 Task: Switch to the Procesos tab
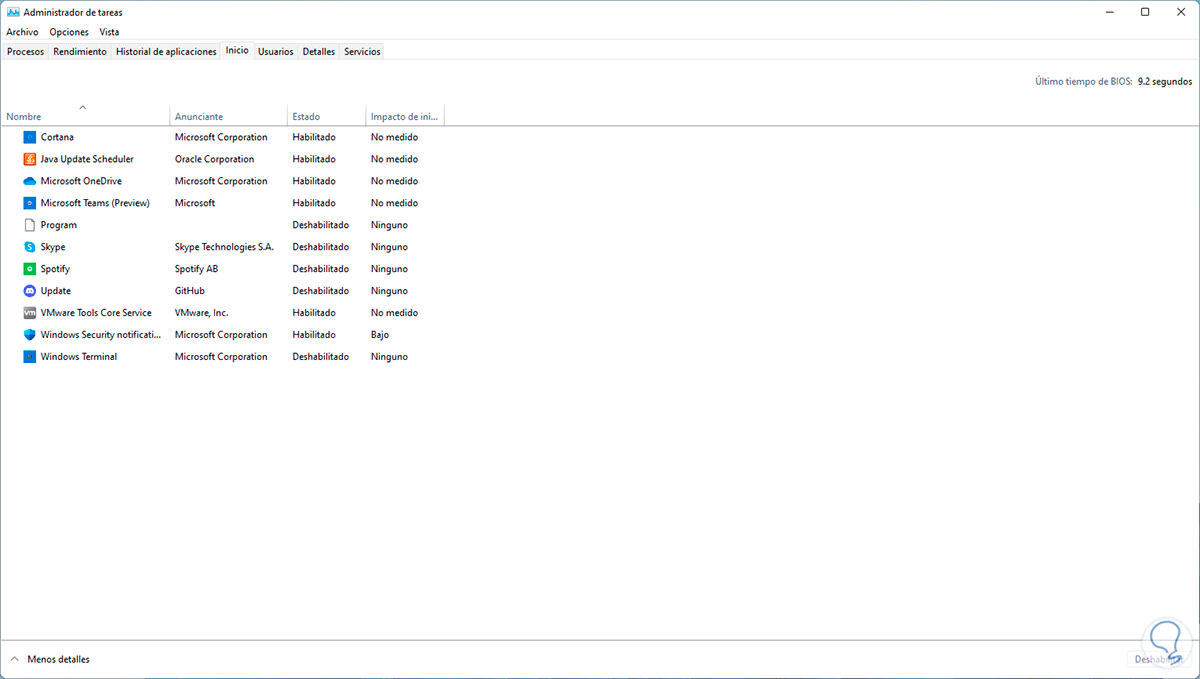tap(25, 51)
